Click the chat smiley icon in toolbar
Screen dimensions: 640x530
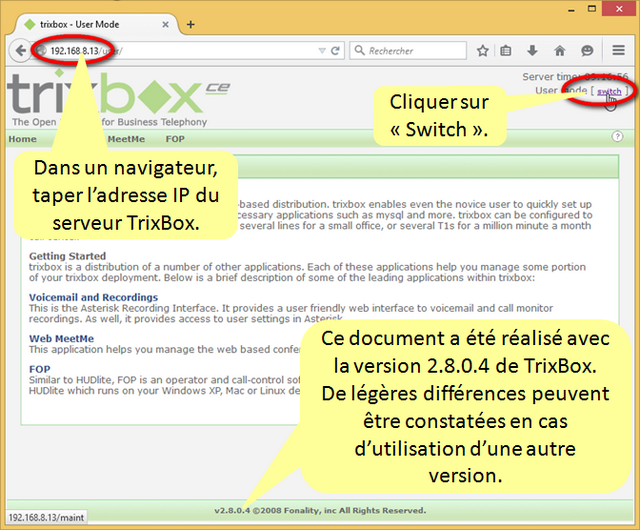pos(587,51)
